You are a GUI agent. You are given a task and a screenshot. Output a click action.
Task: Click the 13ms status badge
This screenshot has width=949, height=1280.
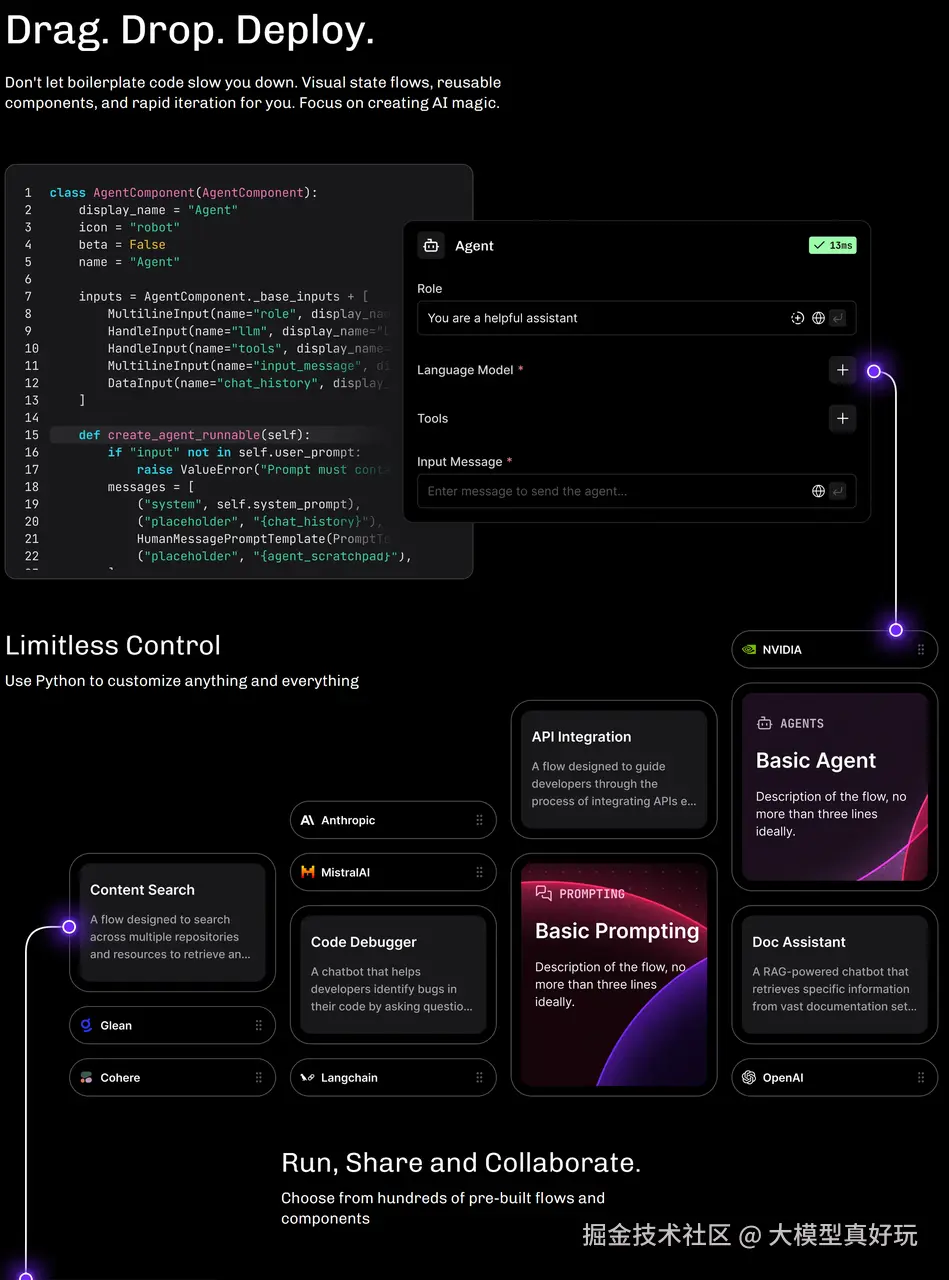(x=833, y=245)
